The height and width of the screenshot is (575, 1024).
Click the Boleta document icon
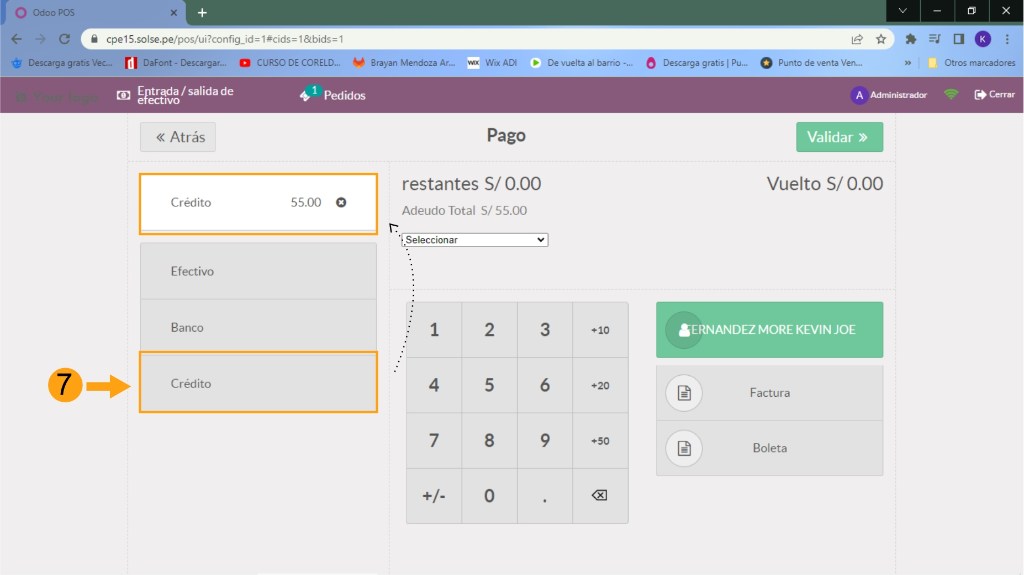684,448
